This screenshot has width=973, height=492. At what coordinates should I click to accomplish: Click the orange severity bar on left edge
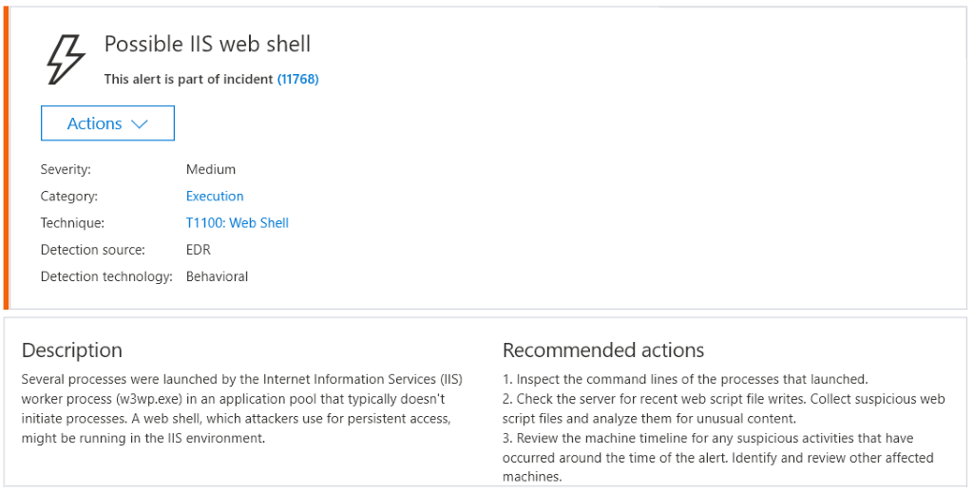[5, 158]
